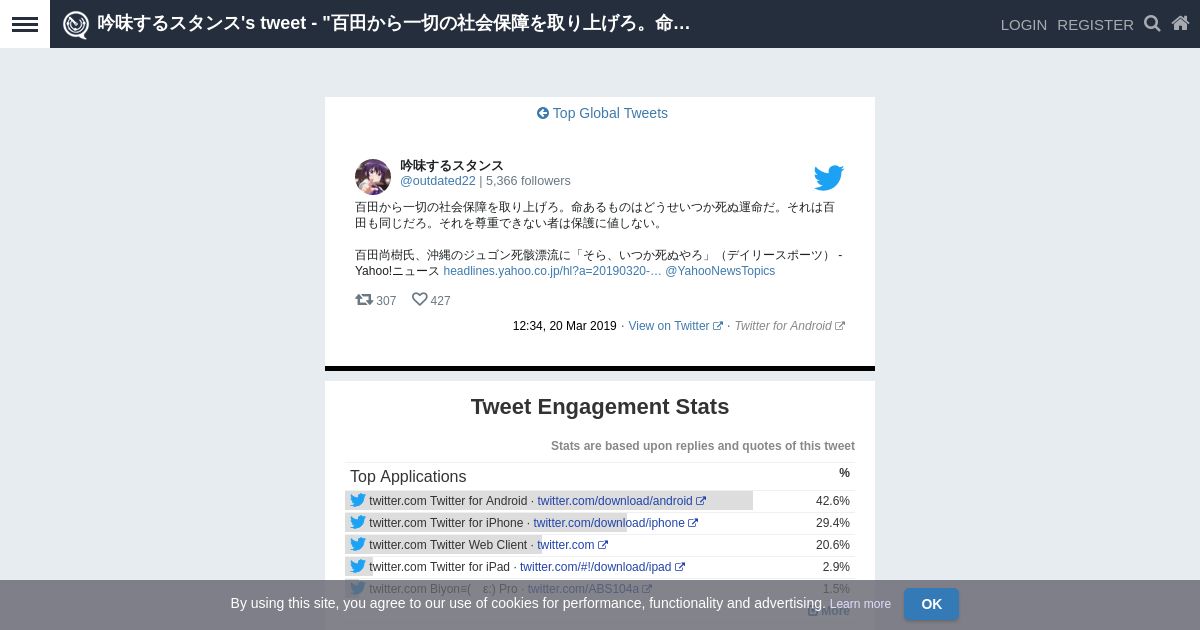The width and height of the screenshot is (1200, 630).
Task: Click REGISTER in the top bar
Action: (1095, 24)
